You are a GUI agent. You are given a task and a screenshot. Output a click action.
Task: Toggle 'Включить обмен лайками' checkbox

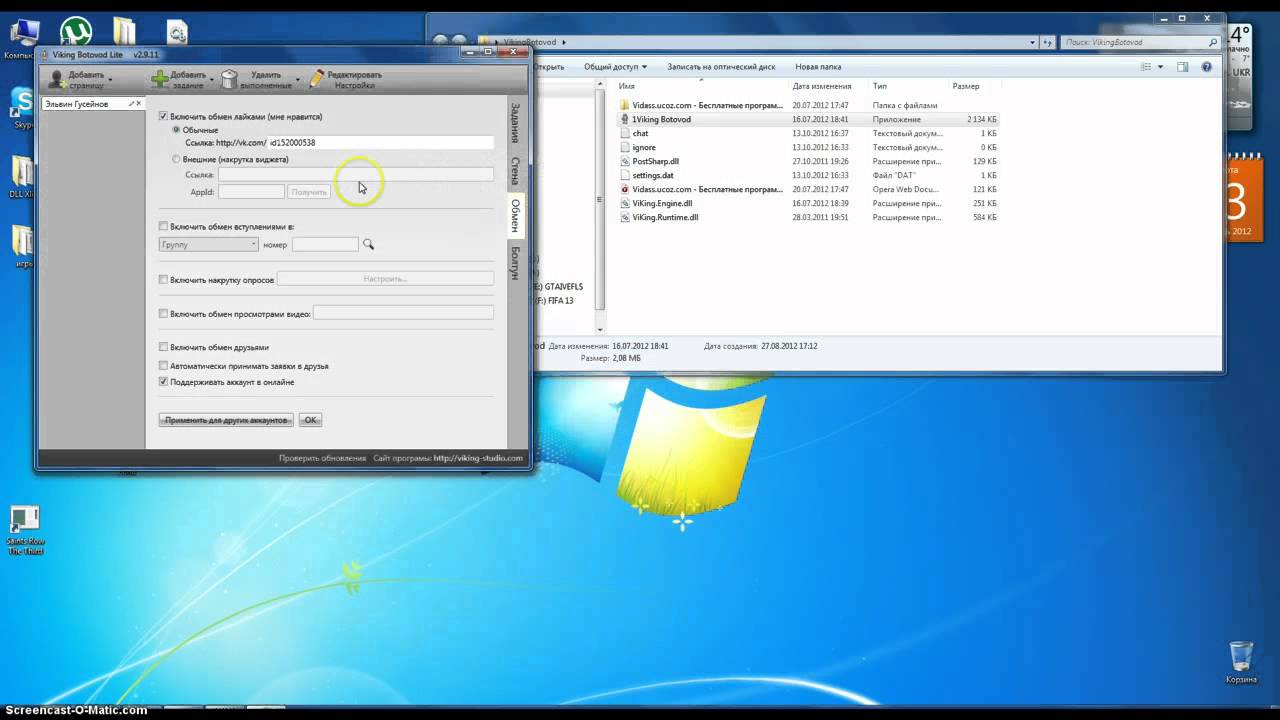pos(164,117)
